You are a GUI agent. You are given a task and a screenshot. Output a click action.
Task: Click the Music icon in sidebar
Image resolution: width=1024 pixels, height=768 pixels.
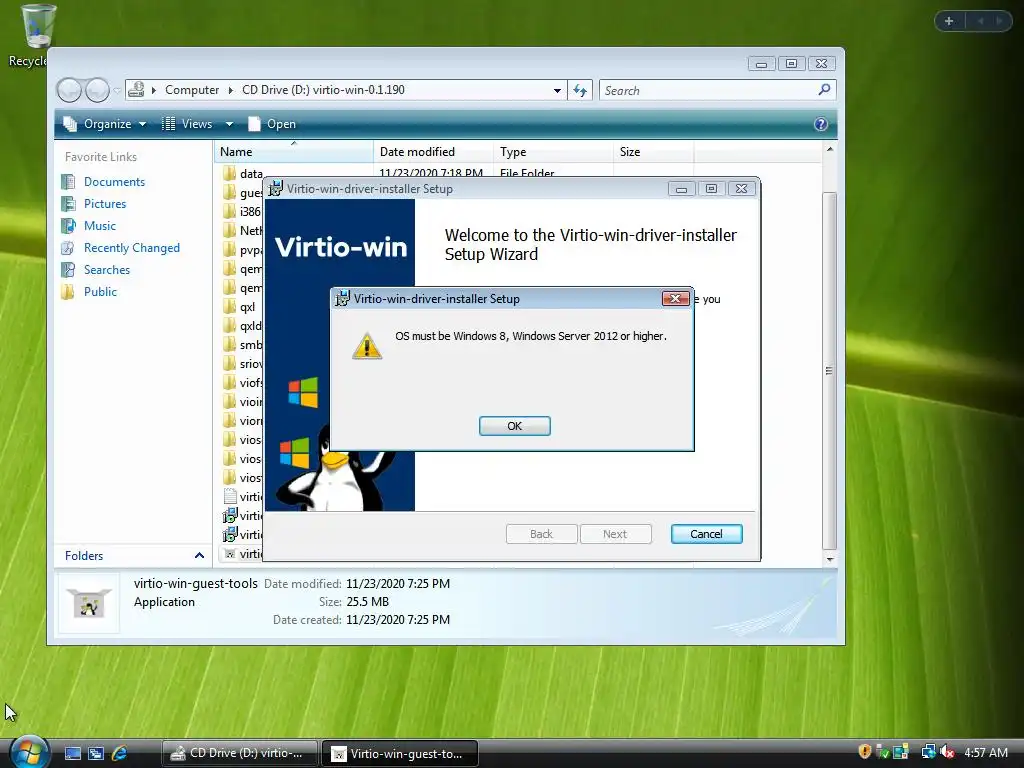(x=68, y=226)
